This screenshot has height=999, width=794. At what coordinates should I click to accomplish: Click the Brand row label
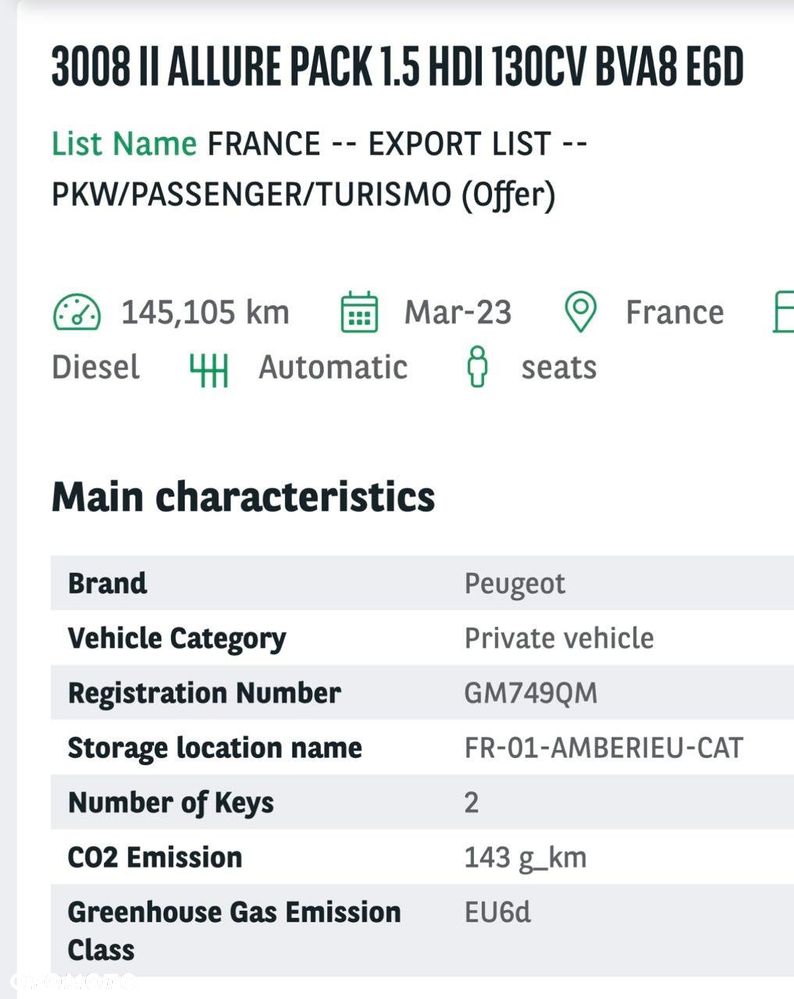(108, 583)
